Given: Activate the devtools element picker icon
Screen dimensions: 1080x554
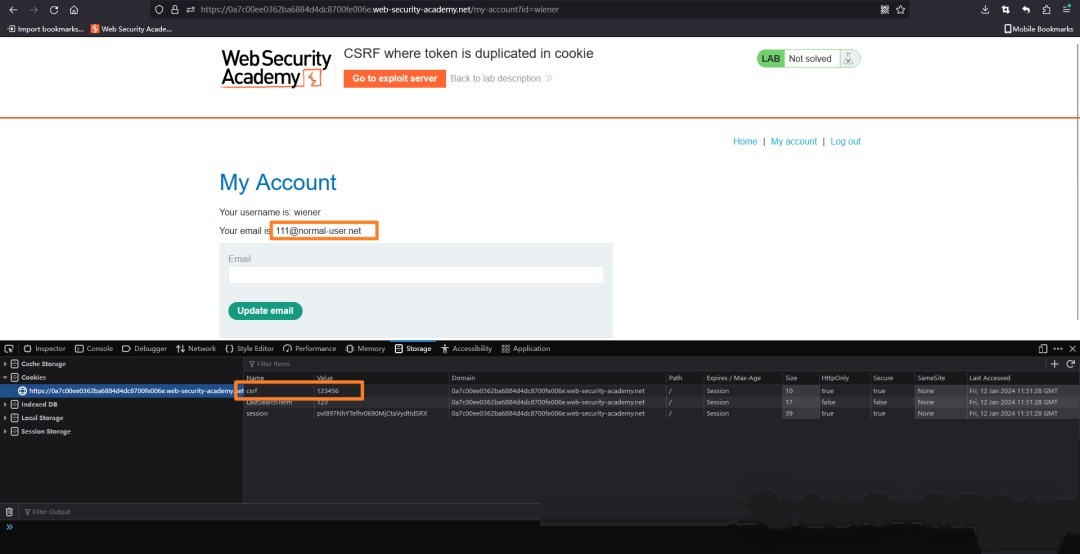Looking at the screenshot, I should (9, 349).
